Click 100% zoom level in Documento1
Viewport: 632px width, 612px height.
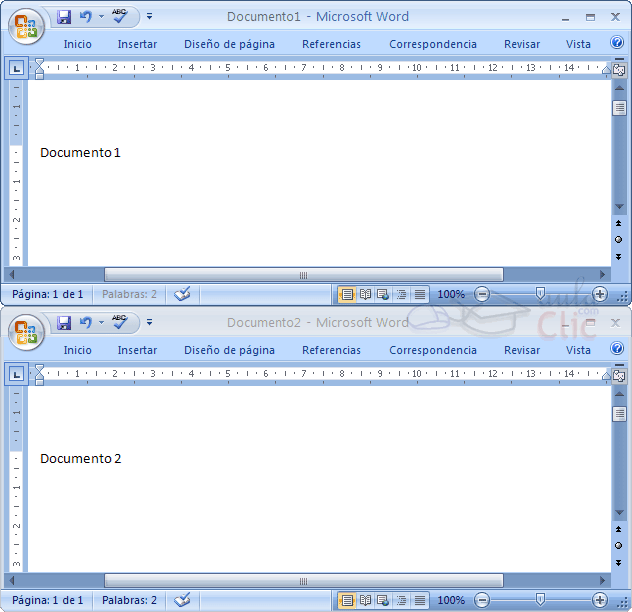click(451, 294)
